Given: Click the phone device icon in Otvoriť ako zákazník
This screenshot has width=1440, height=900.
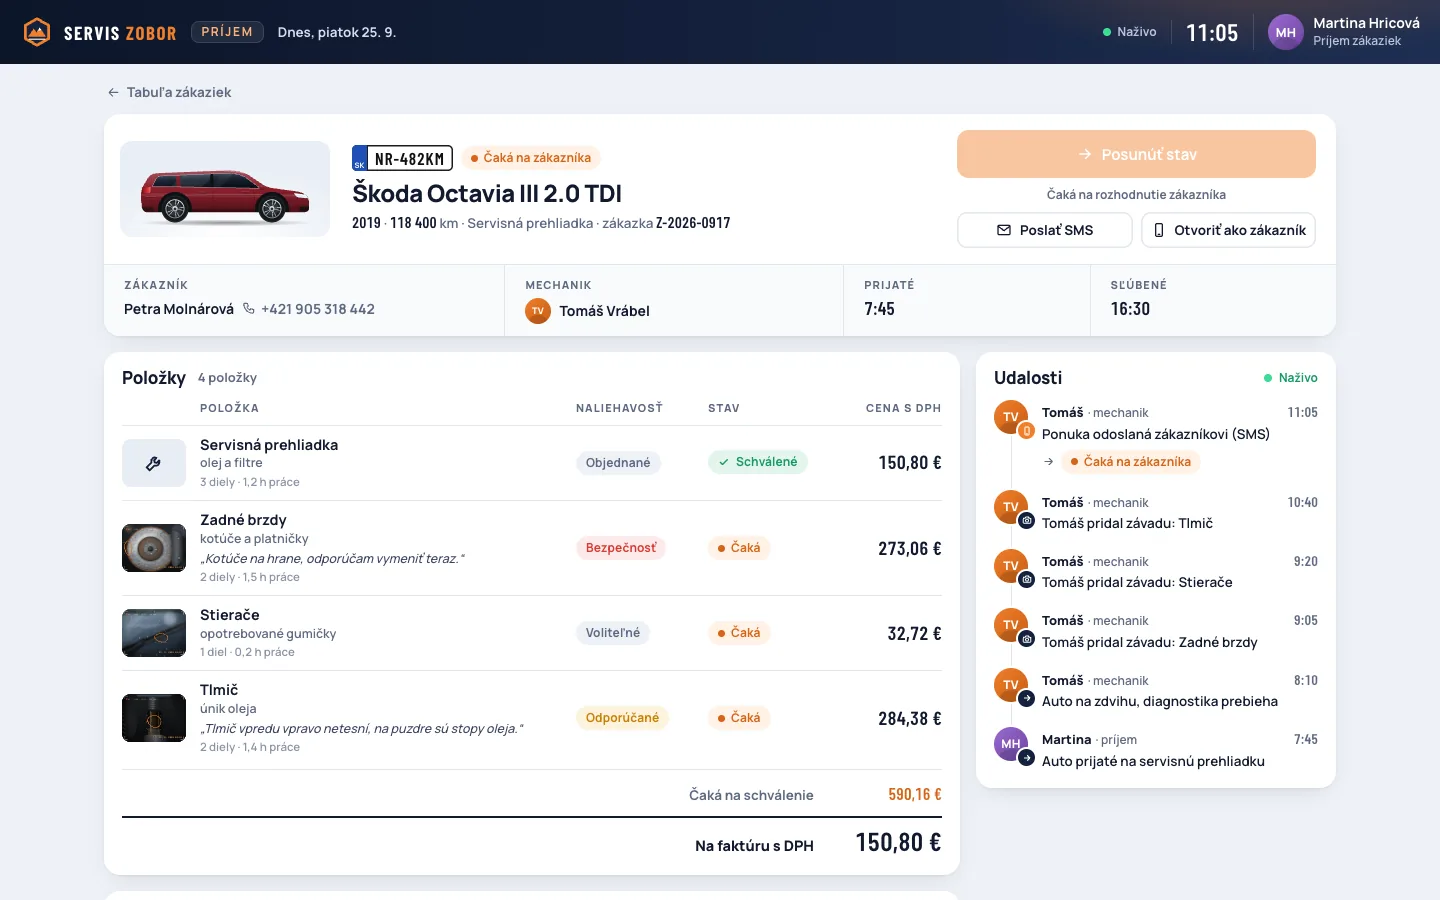Looking at the screenshot, I should click(1159, 230).
